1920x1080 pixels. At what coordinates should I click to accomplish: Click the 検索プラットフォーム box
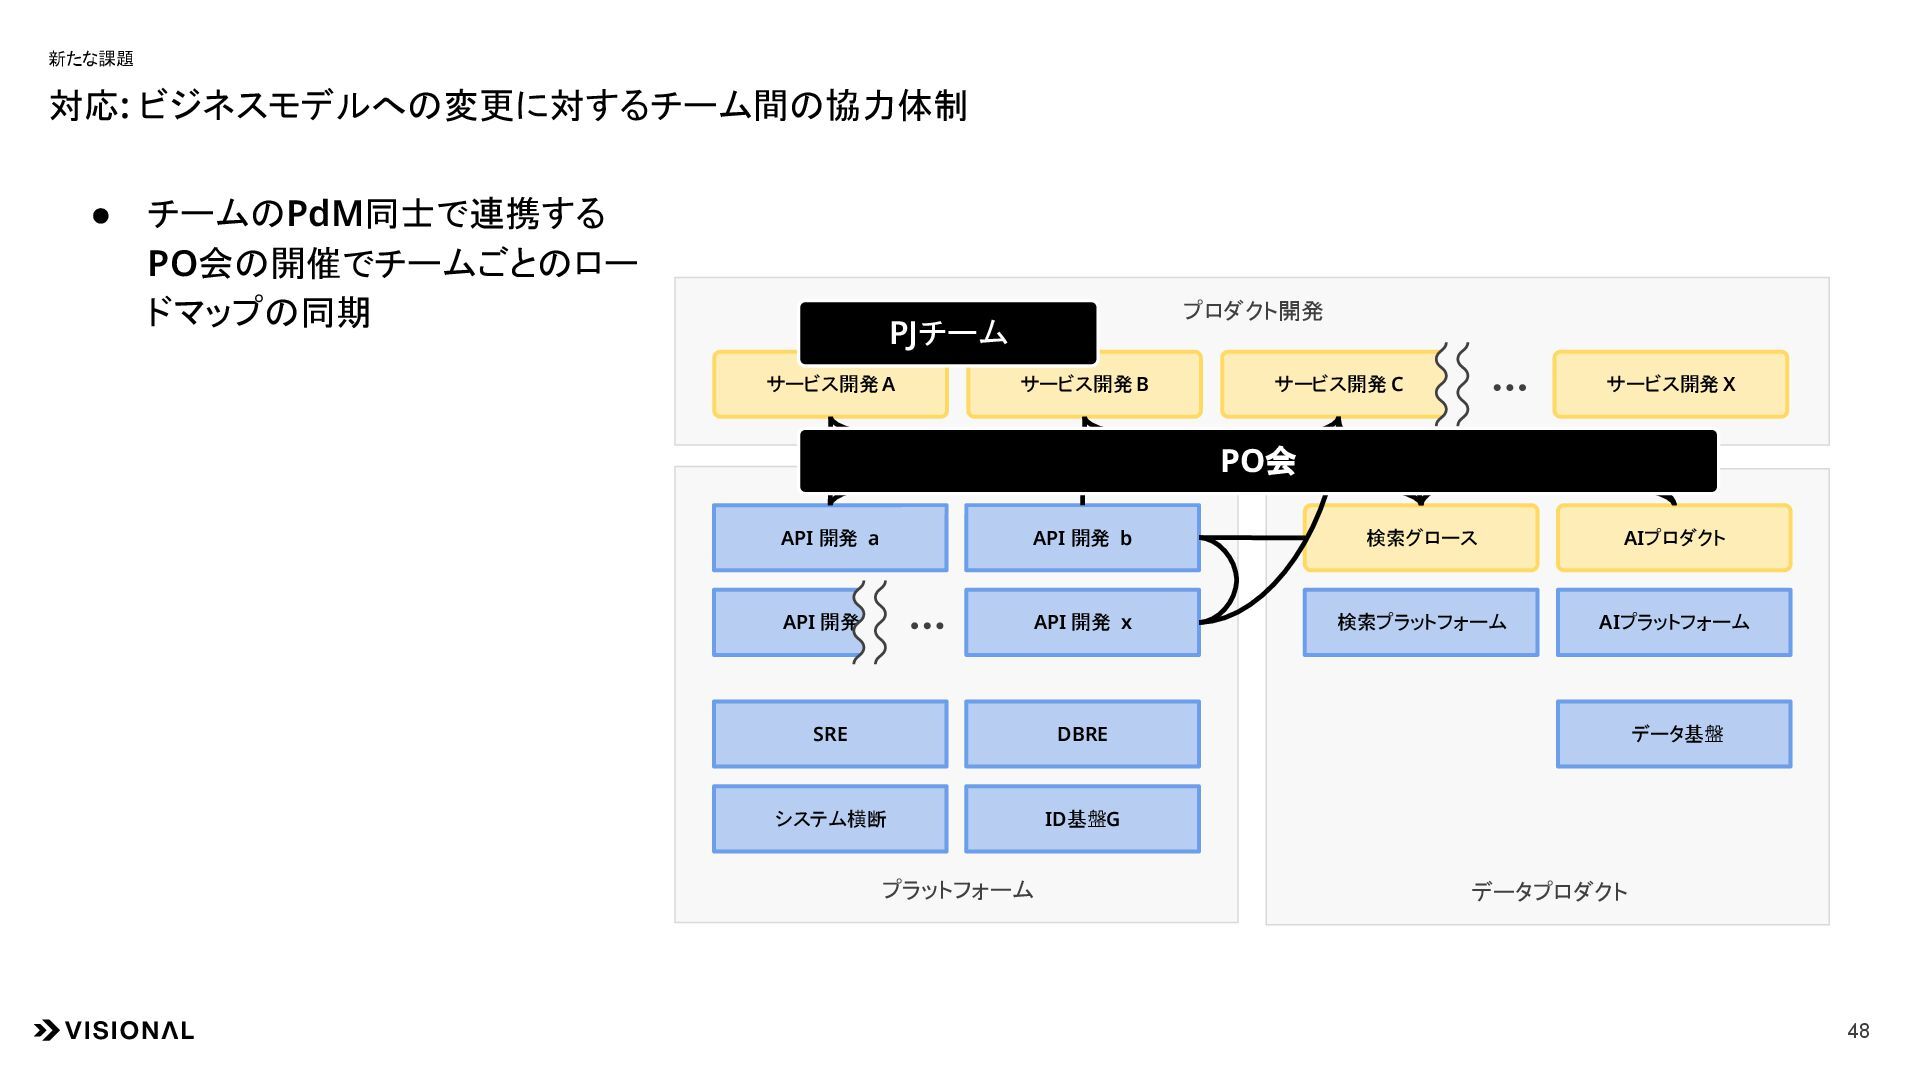point(1421,622)
